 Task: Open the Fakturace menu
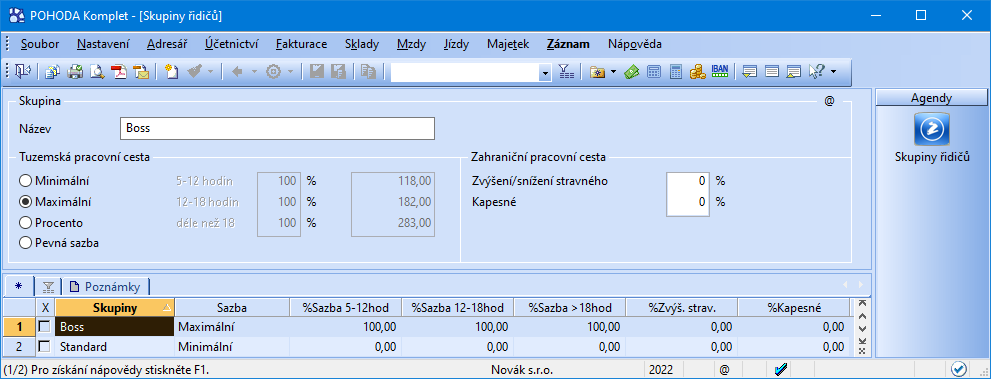301,44
